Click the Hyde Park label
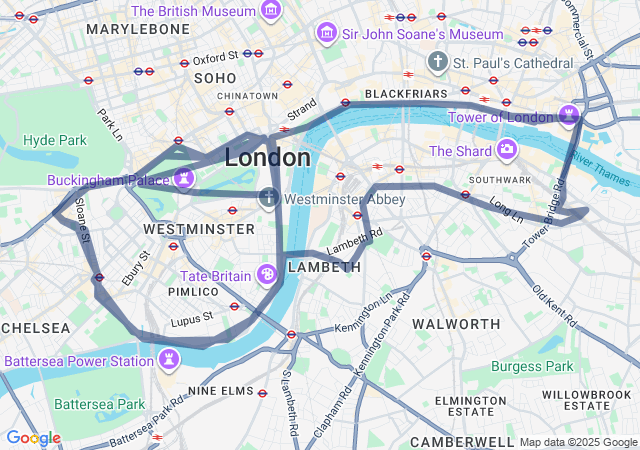640x450 pixels. [x=55, y=140]
